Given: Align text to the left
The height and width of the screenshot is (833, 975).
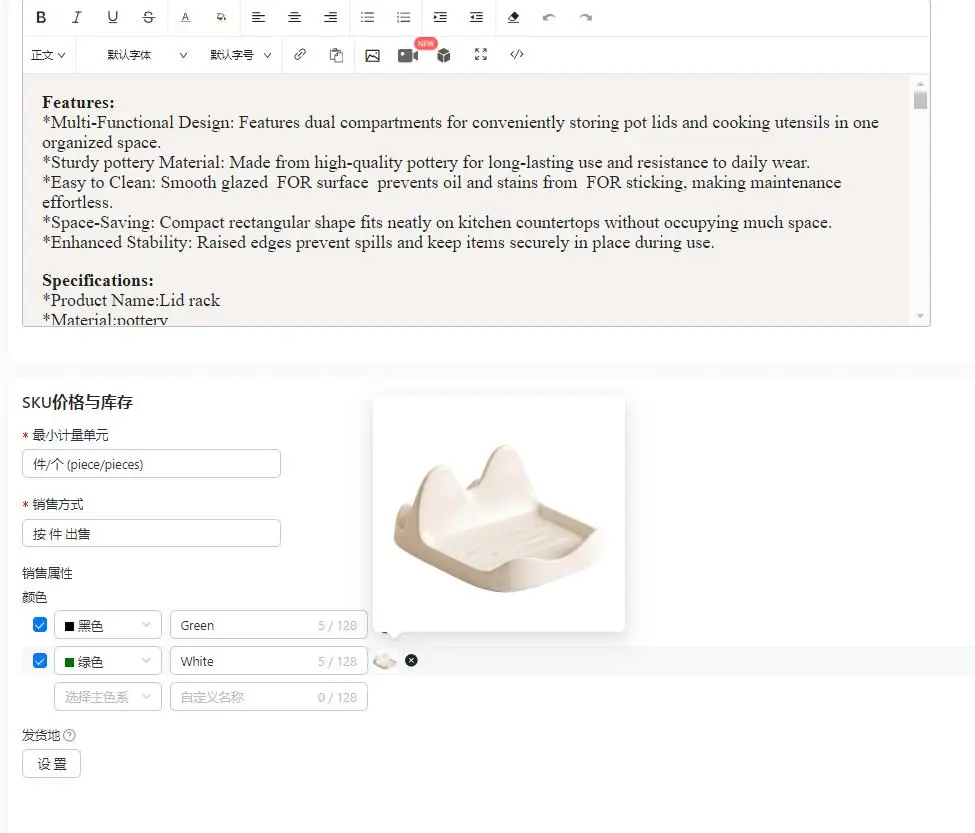Looking at the screenshot, I should (x=258, y=17).
